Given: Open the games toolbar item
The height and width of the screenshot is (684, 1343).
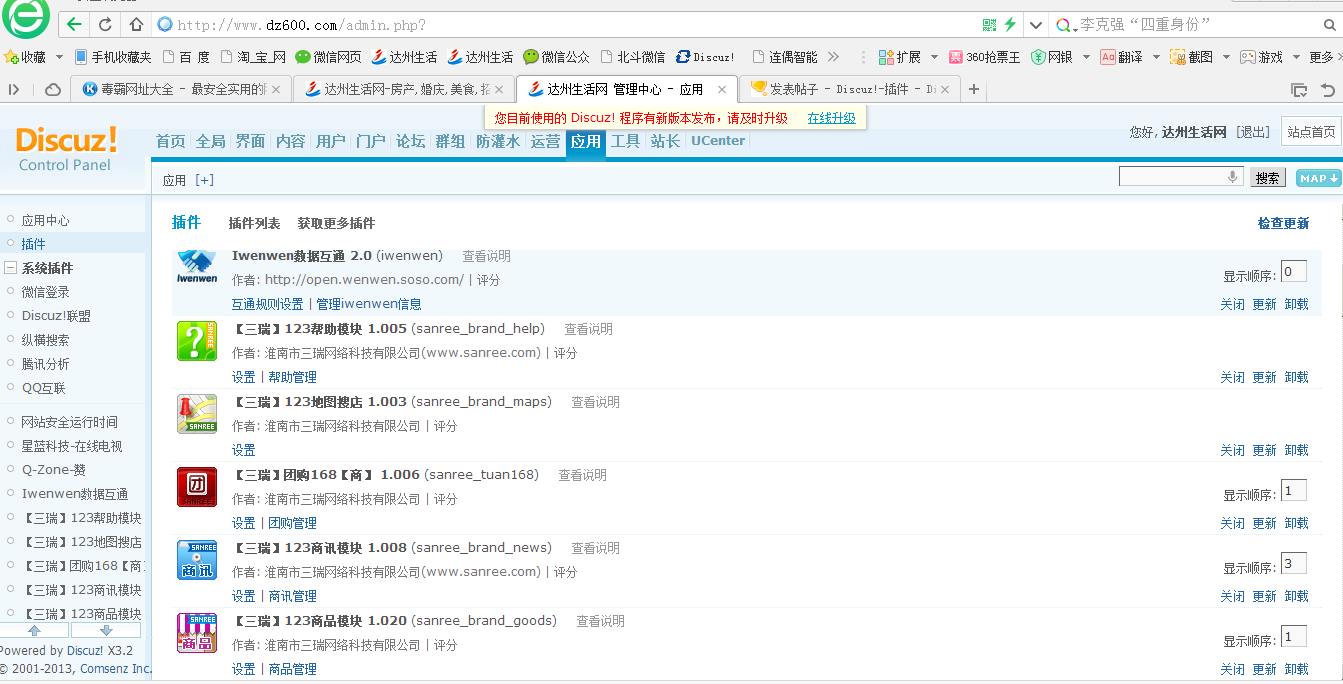Looking at the screenshot, I should click(1261, 57).
